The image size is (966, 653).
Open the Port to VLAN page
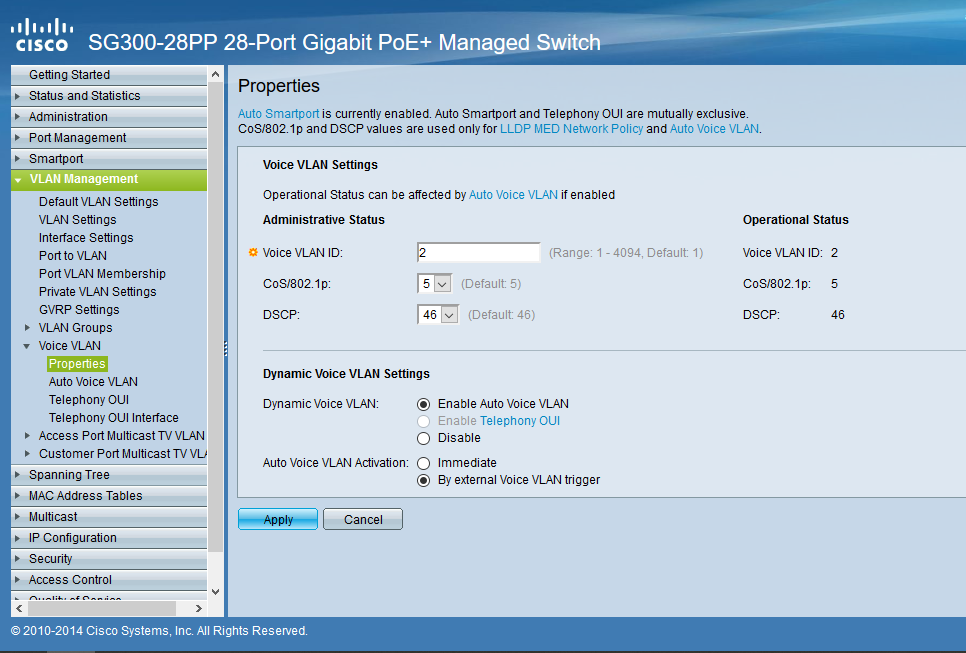(73, 256)
